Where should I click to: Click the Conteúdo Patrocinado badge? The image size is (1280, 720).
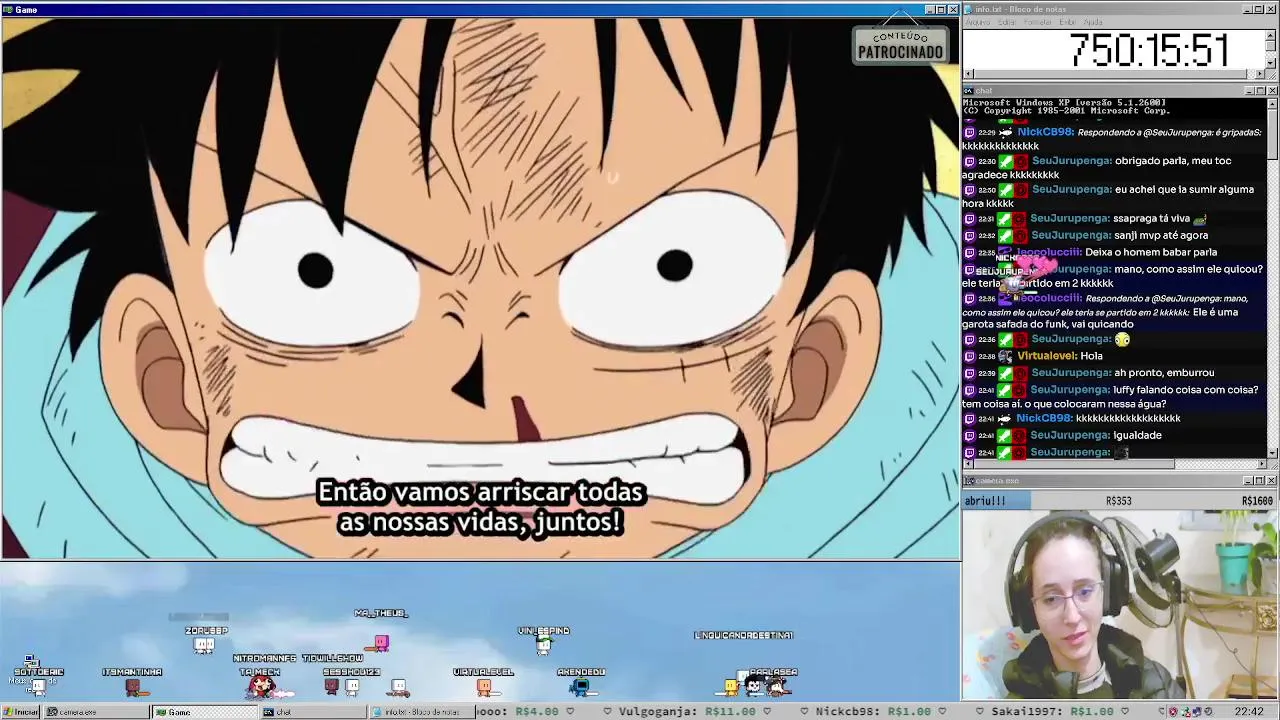click(x=900, y=44)
